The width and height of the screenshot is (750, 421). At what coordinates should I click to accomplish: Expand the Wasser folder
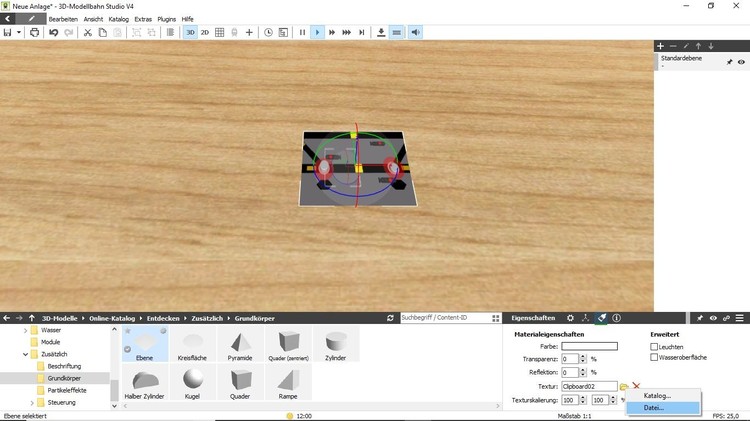tap(25, 330)
